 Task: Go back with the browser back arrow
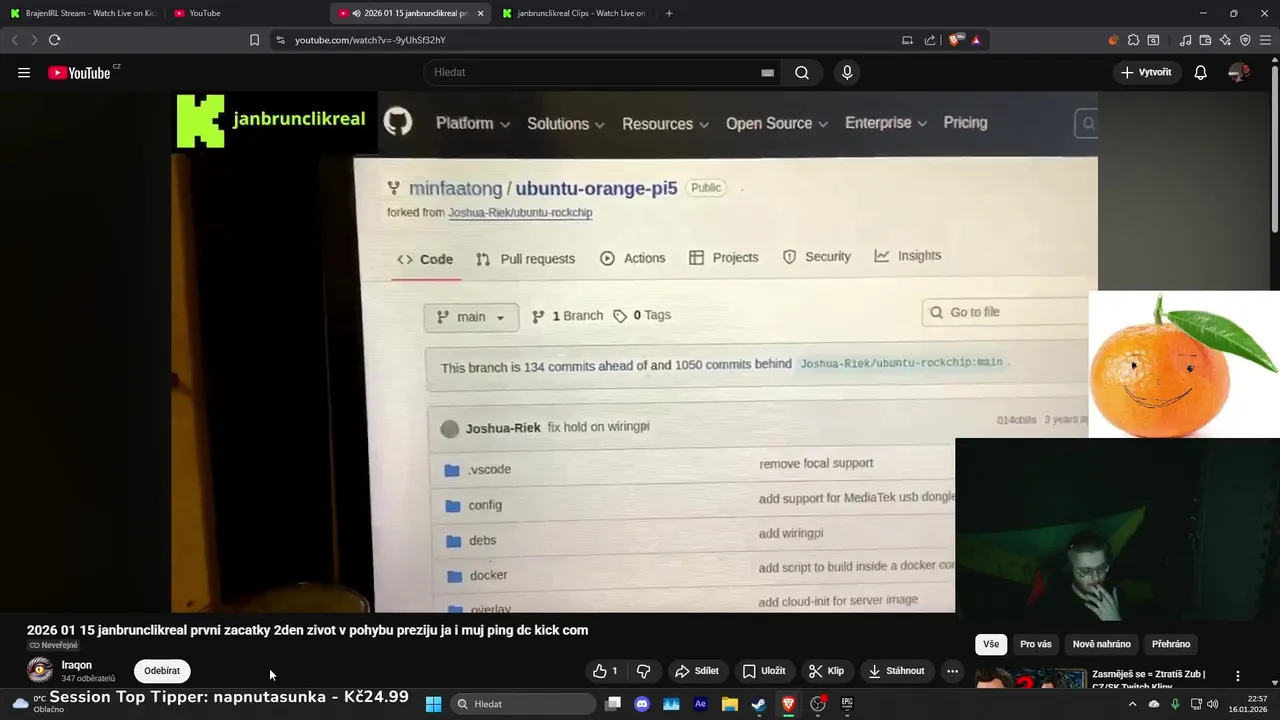click(14, 40)
